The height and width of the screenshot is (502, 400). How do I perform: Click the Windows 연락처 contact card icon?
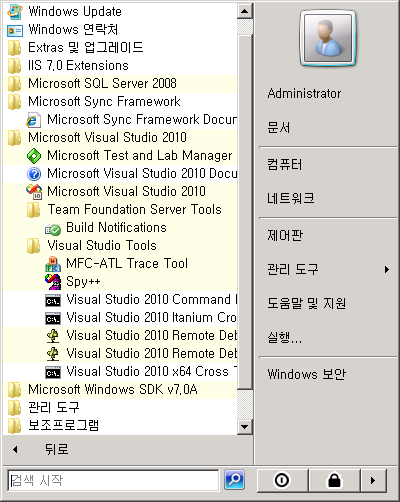[15, 30]
